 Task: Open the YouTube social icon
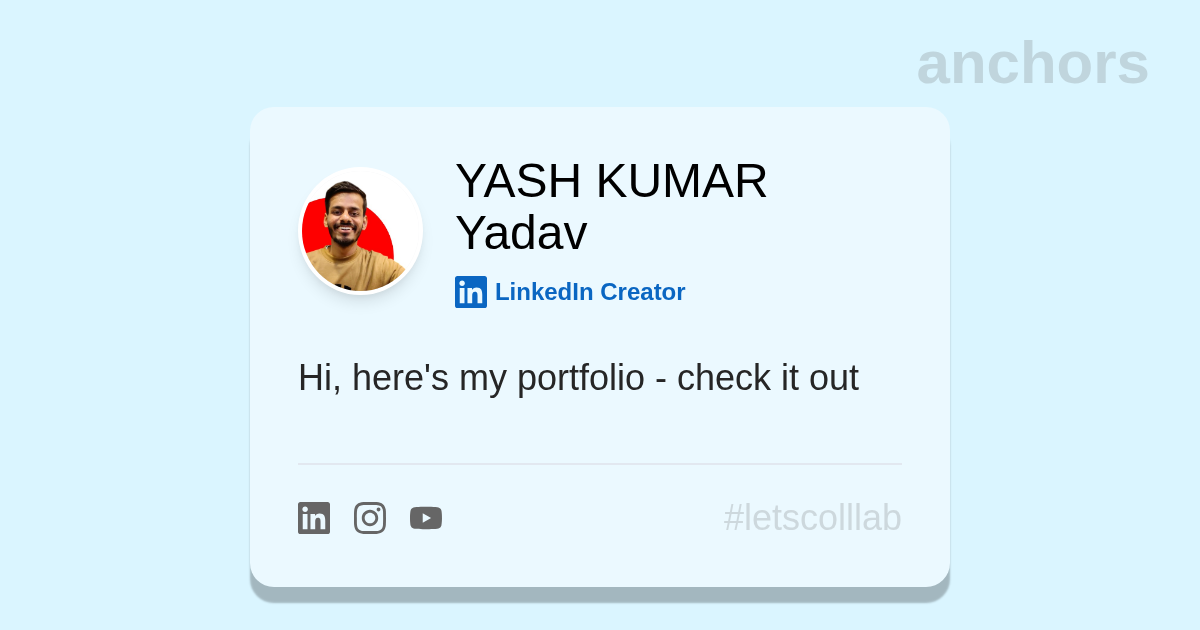tap(426, 518)
